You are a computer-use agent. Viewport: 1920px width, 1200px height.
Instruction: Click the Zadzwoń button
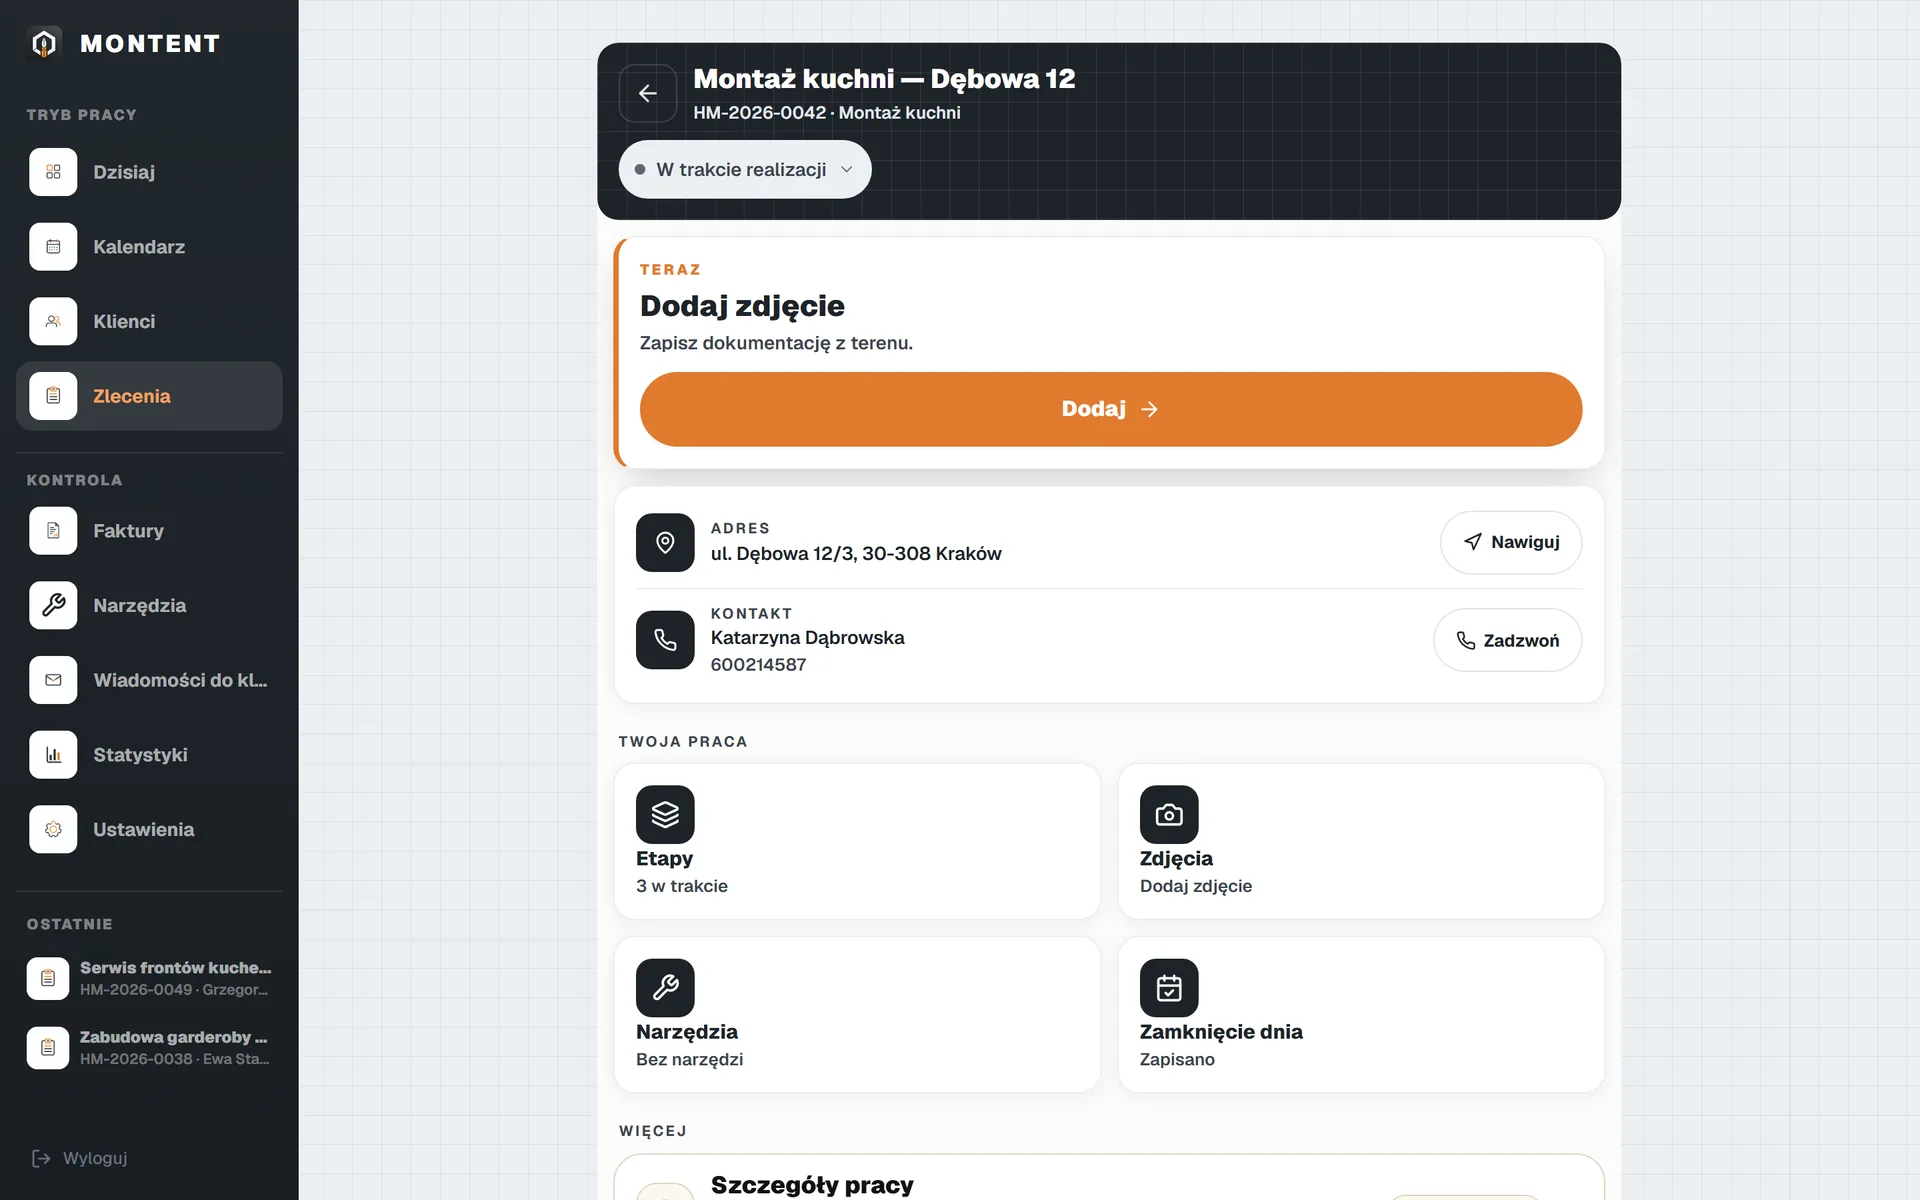click(1507, 640)
